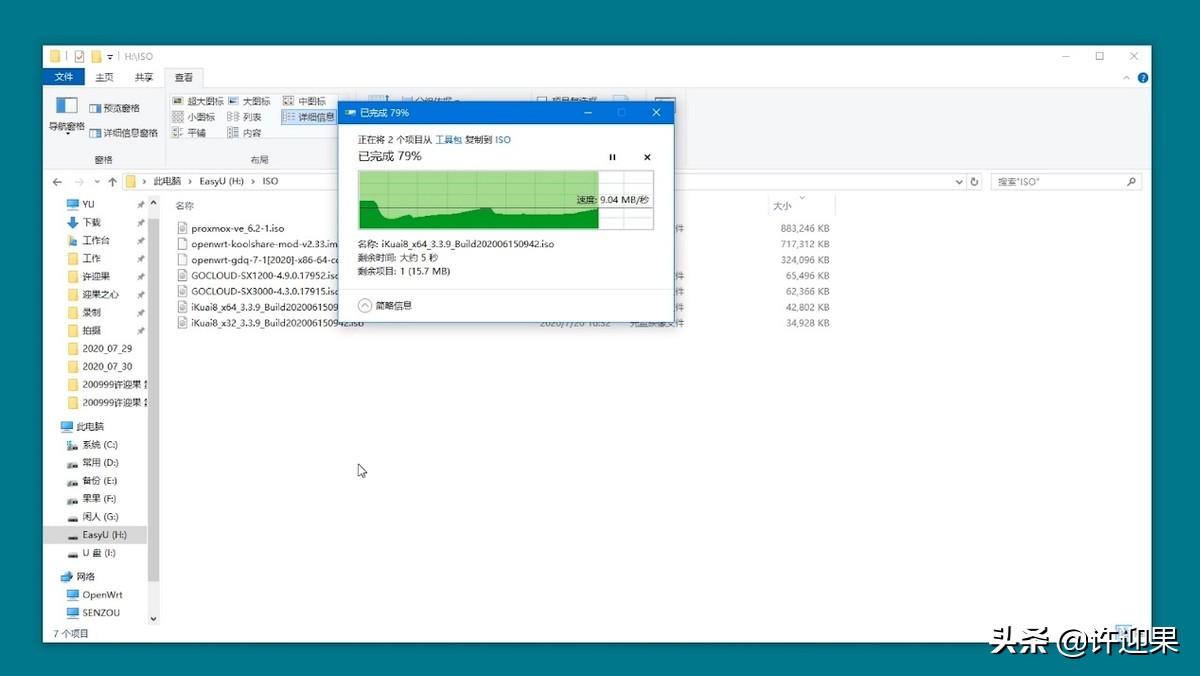Sort files by 名称 column header
Image resolution: width=1200 pixels, height=676 pixels.
pyautogui.click(x=186, y=206)
